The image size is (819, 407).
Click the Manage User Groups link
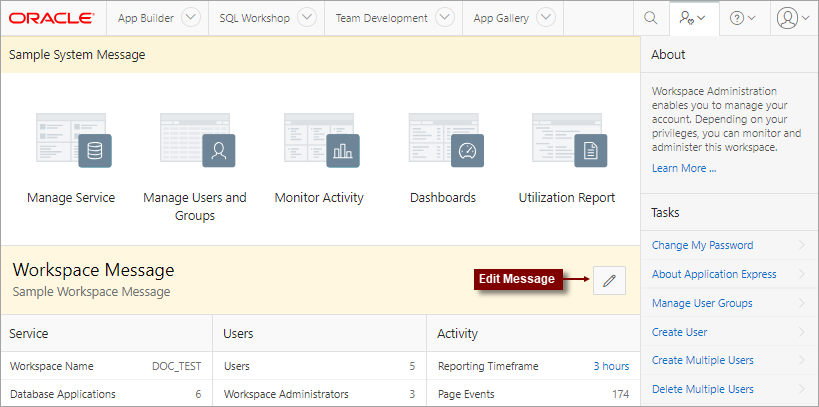[702, 303]
